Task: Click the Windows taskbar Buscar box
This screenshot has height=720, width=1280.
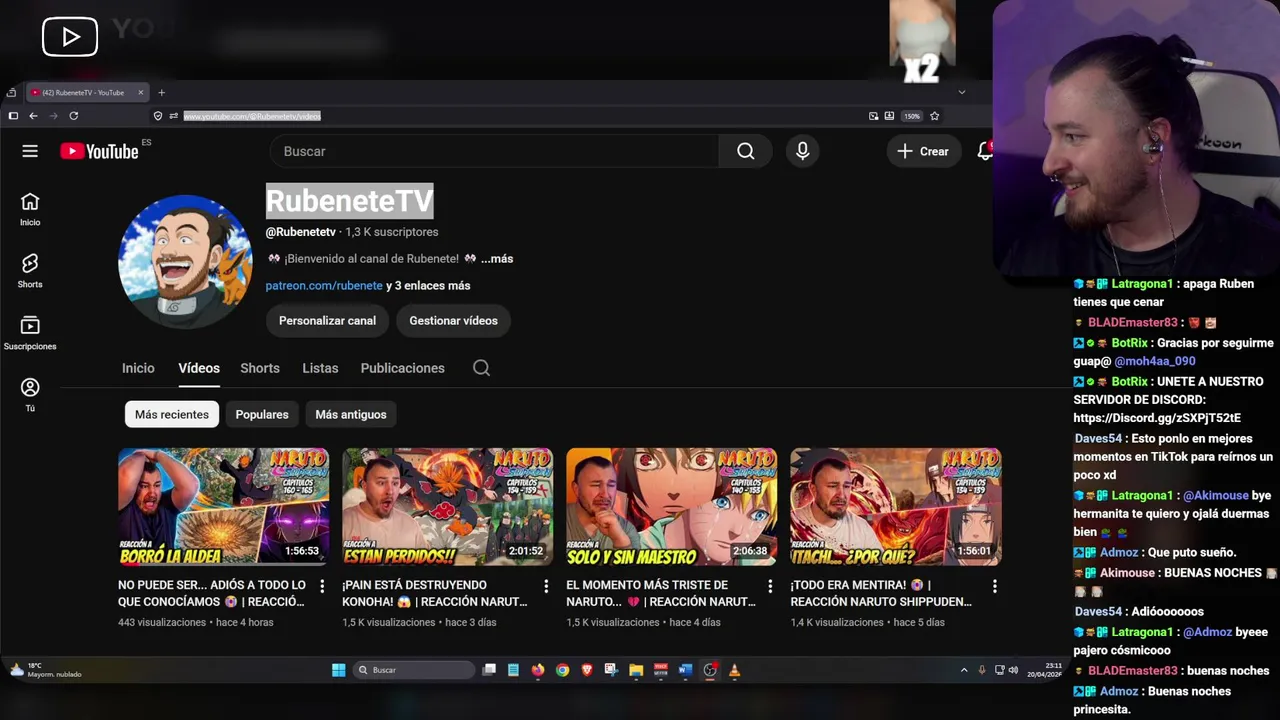Action: click(x=414, y=670)
